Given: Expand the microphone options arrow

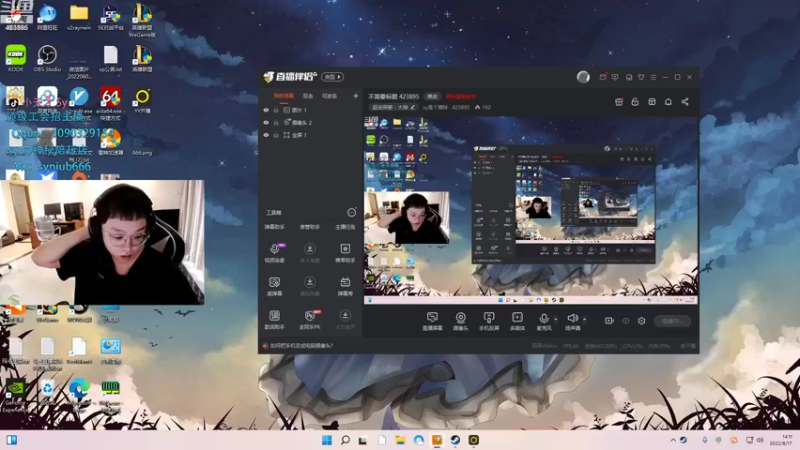Looking at the screenshot, I should (556, 319).
